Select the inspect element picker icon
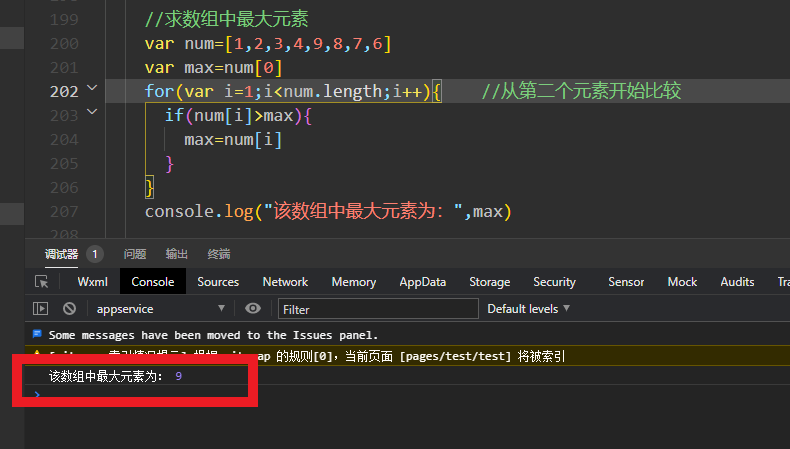The image size is (790, 449). pos(41,282)
